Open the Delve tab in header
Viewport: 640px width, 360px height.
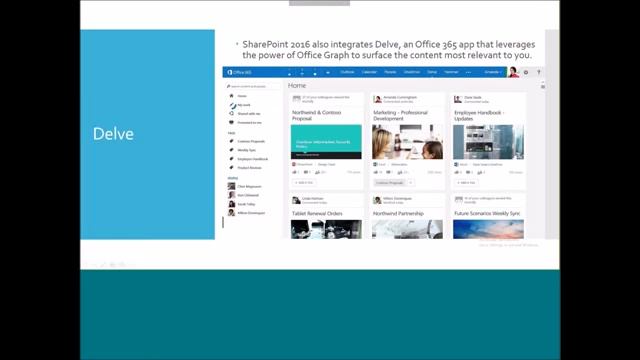coord(432,72)
